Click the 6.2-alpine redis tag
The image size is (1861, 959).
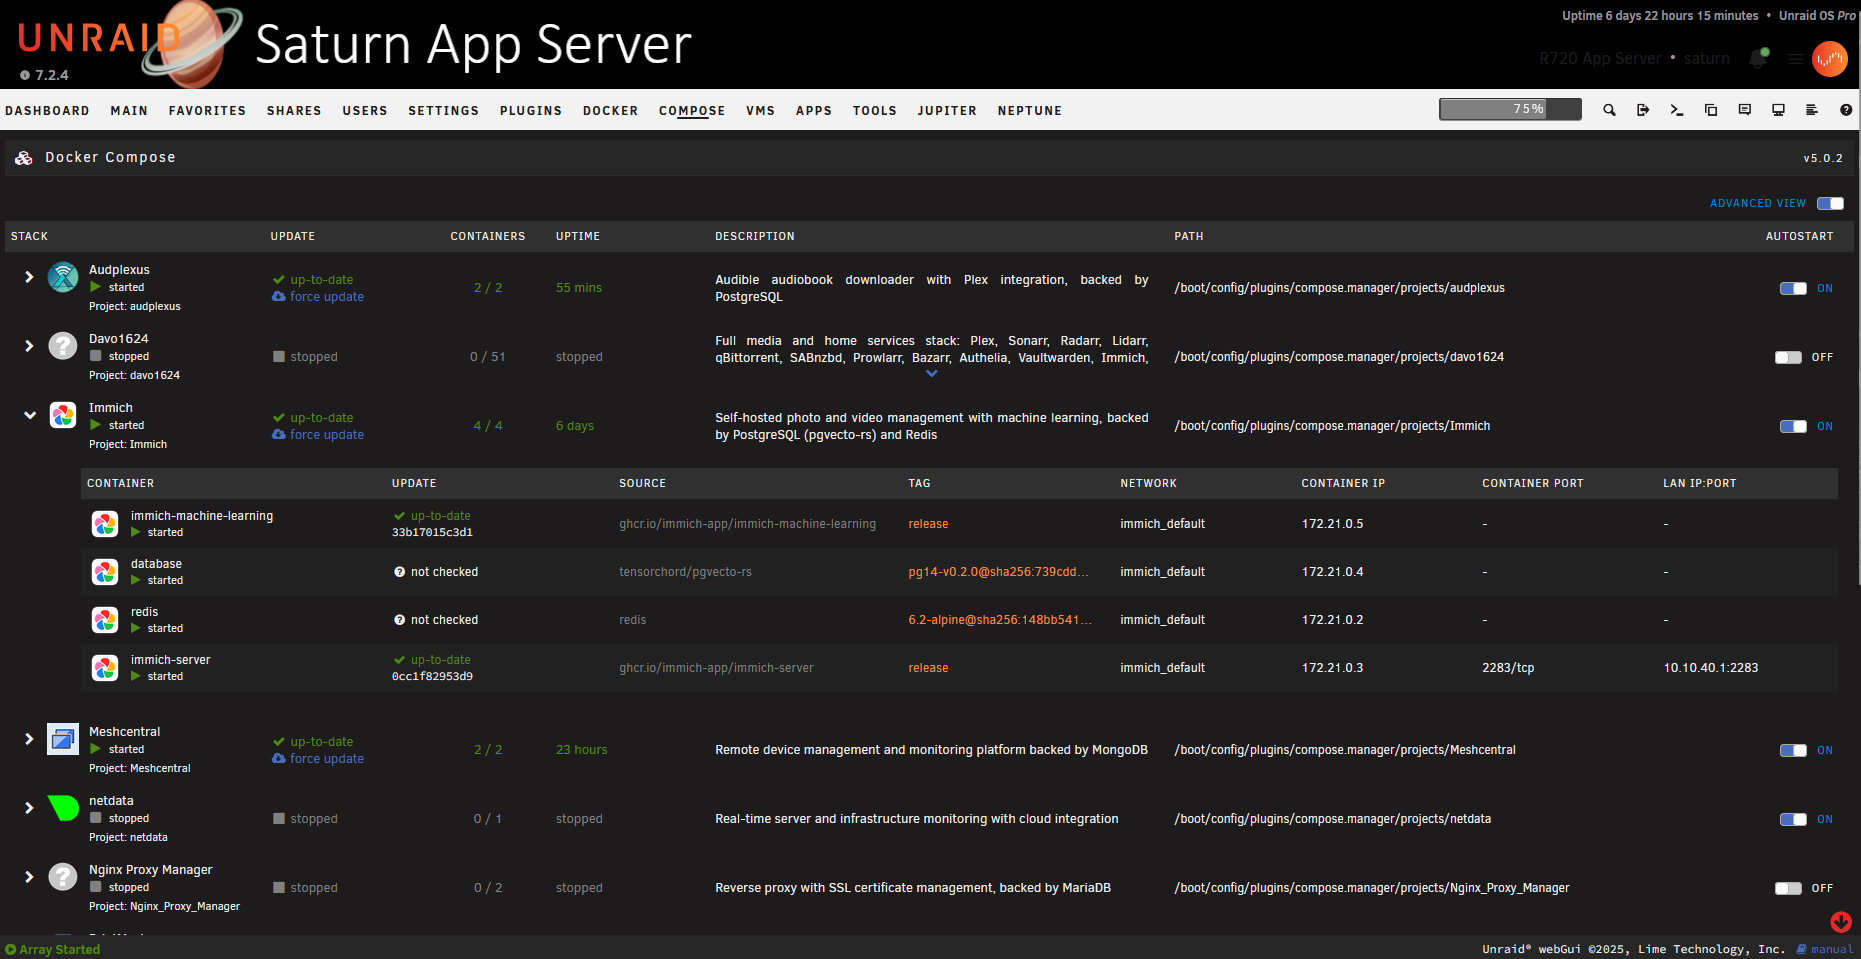coord(1000,620)
